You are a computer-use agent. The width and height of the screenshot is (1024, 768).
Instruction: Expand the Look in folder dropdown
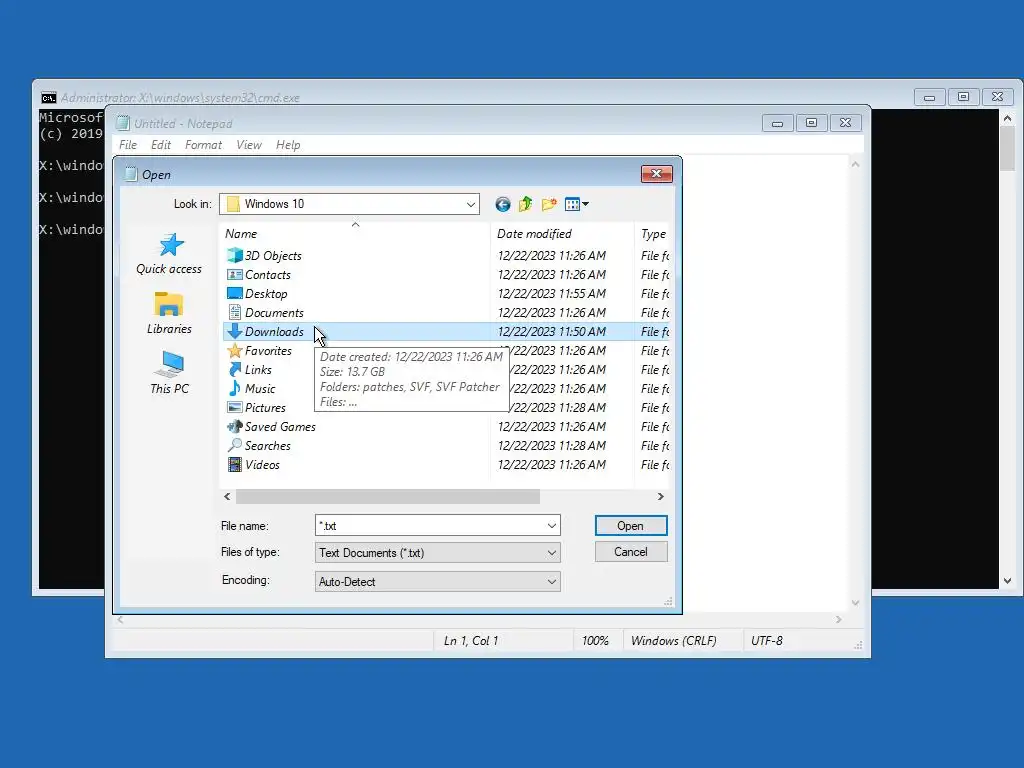[470, 204]
